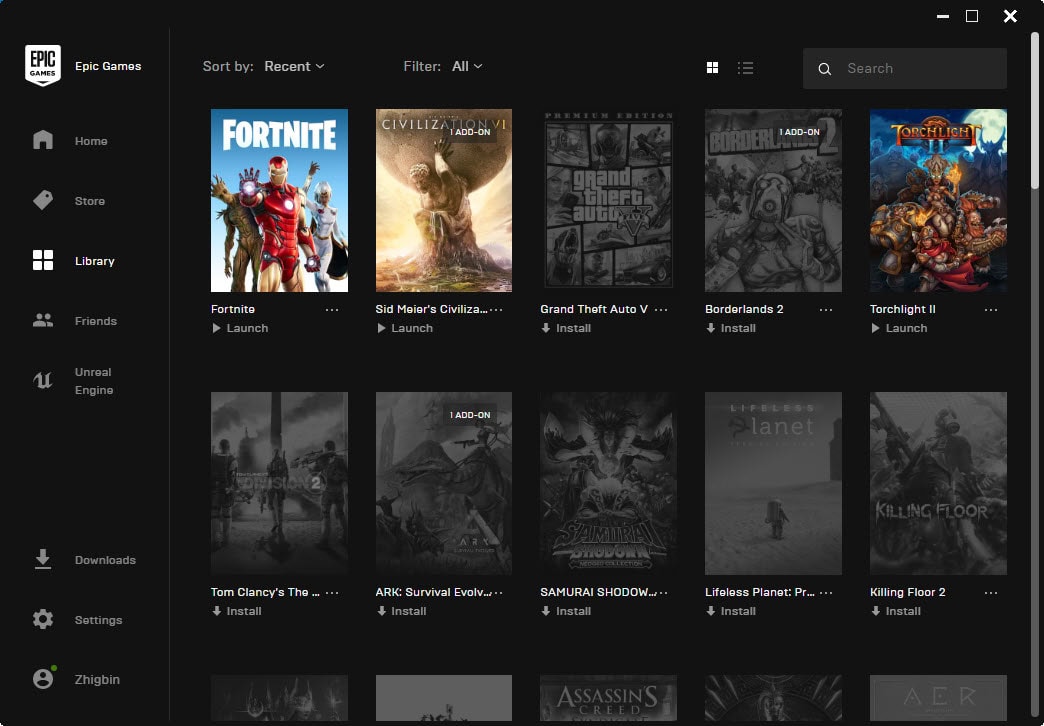Open the Unreal Engine section icon

pos(43,380)
